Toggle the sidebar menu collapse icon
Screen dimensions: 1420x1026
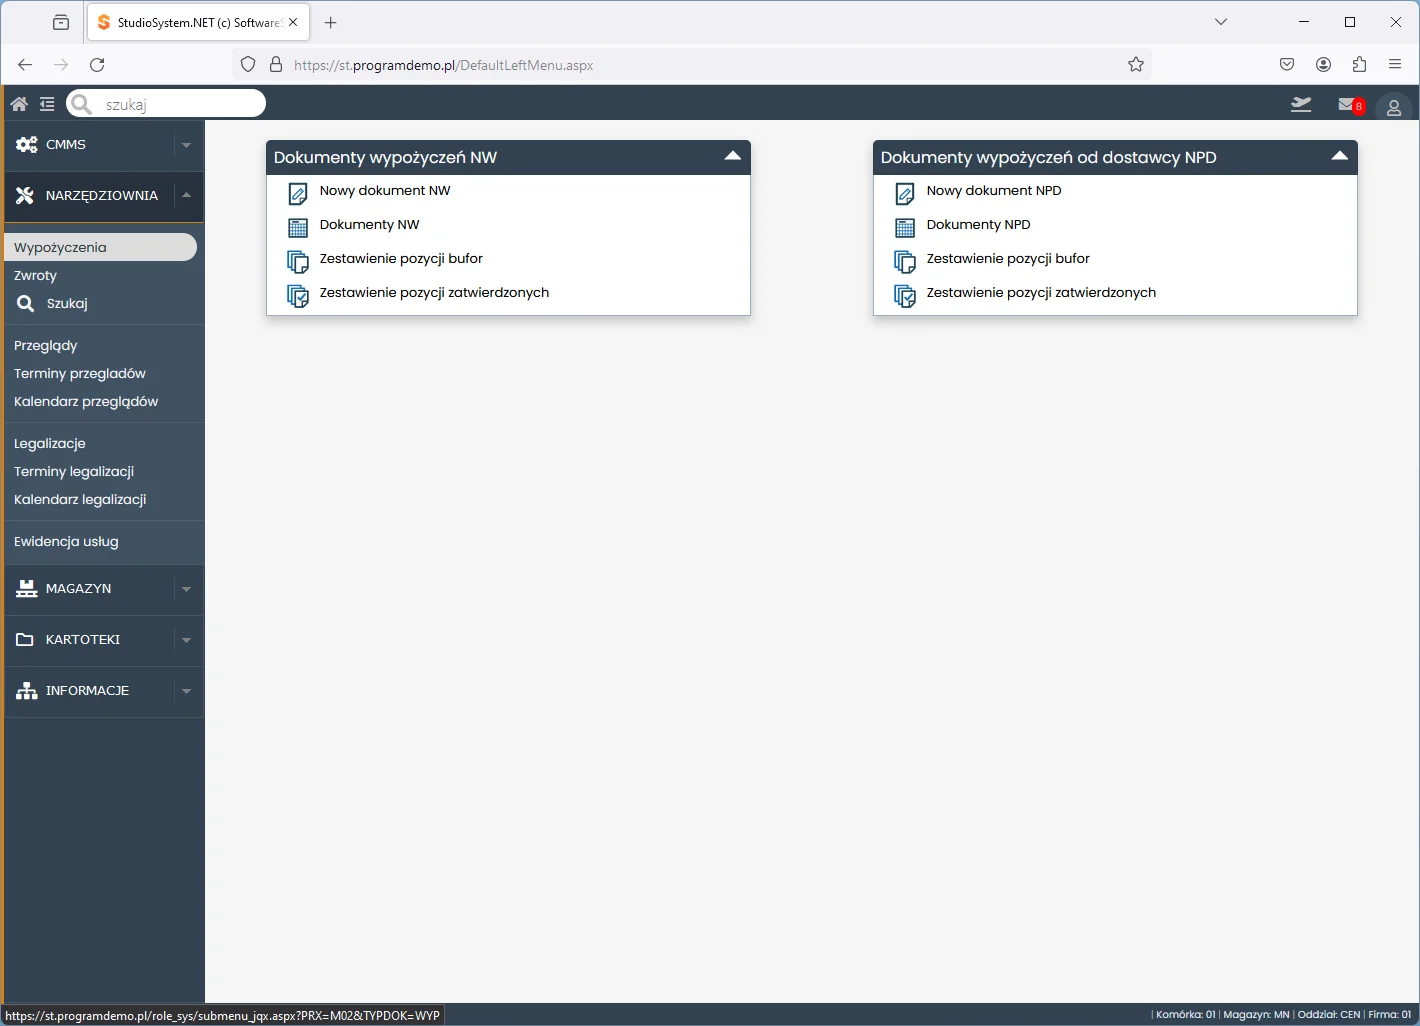[47, 104]
